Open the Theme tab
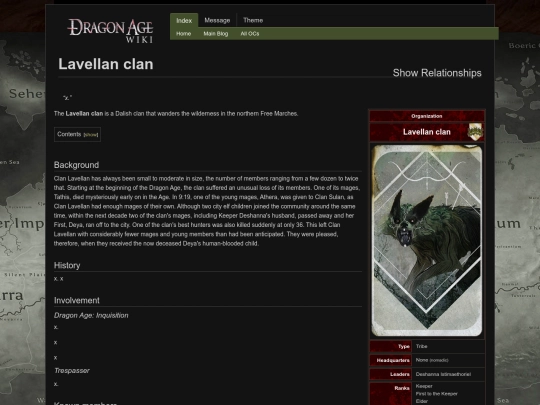Viewport: 540px width, 405px height. point(253,20)
